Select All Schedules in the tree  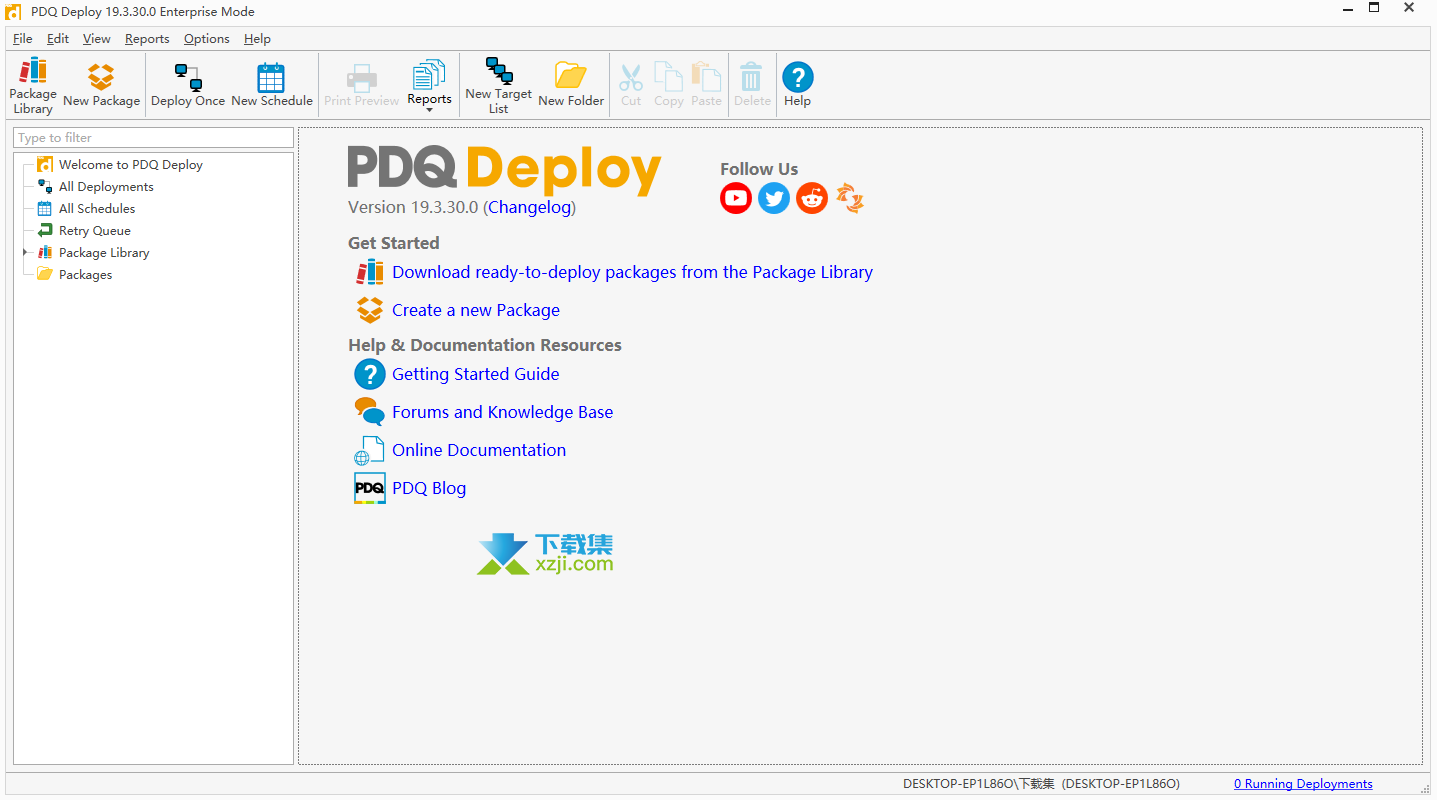click(97, 209)
